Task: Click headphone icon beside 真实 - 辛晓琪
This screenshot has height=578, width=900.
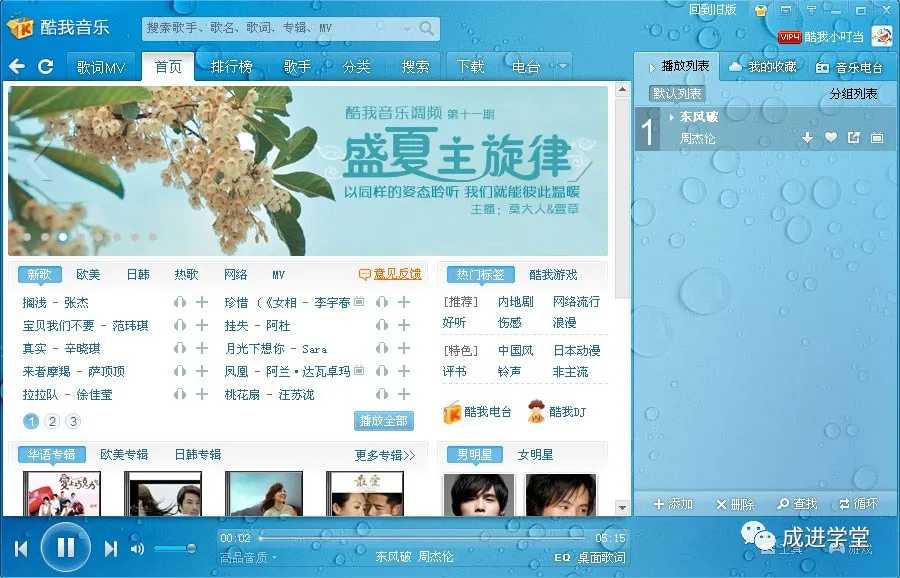Action: (x=180, y=348)
